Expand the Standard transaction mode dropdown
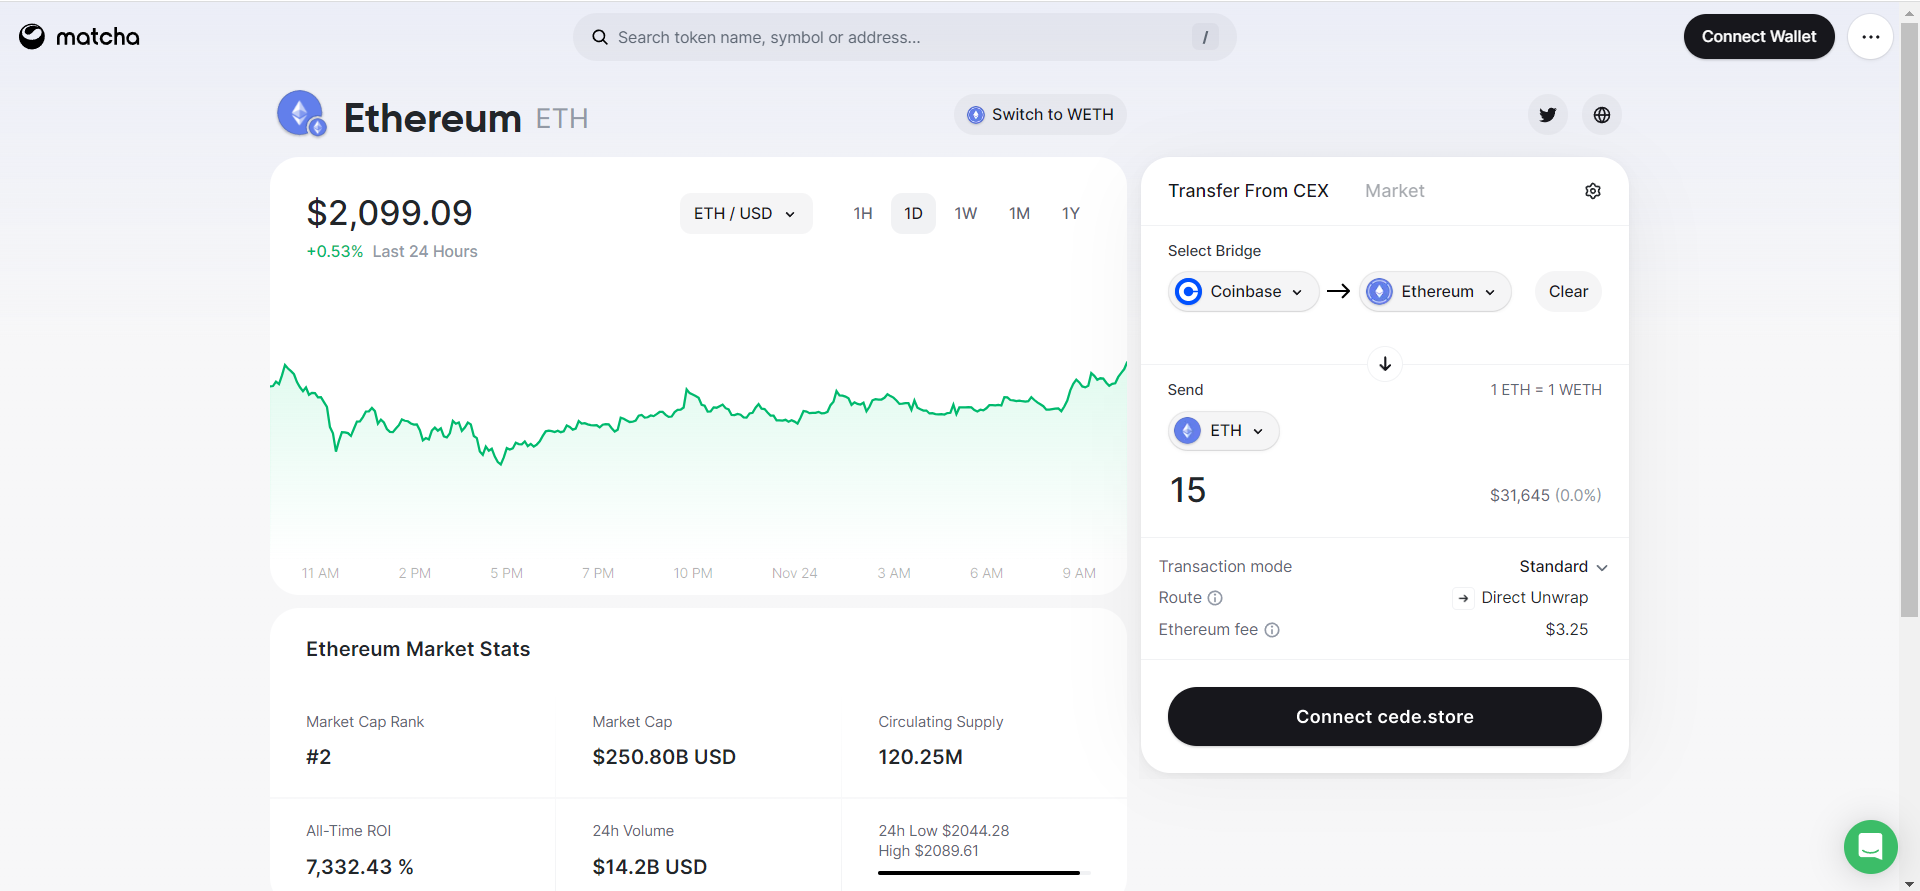This screenshot has width=1920, height=891. 1562,567
